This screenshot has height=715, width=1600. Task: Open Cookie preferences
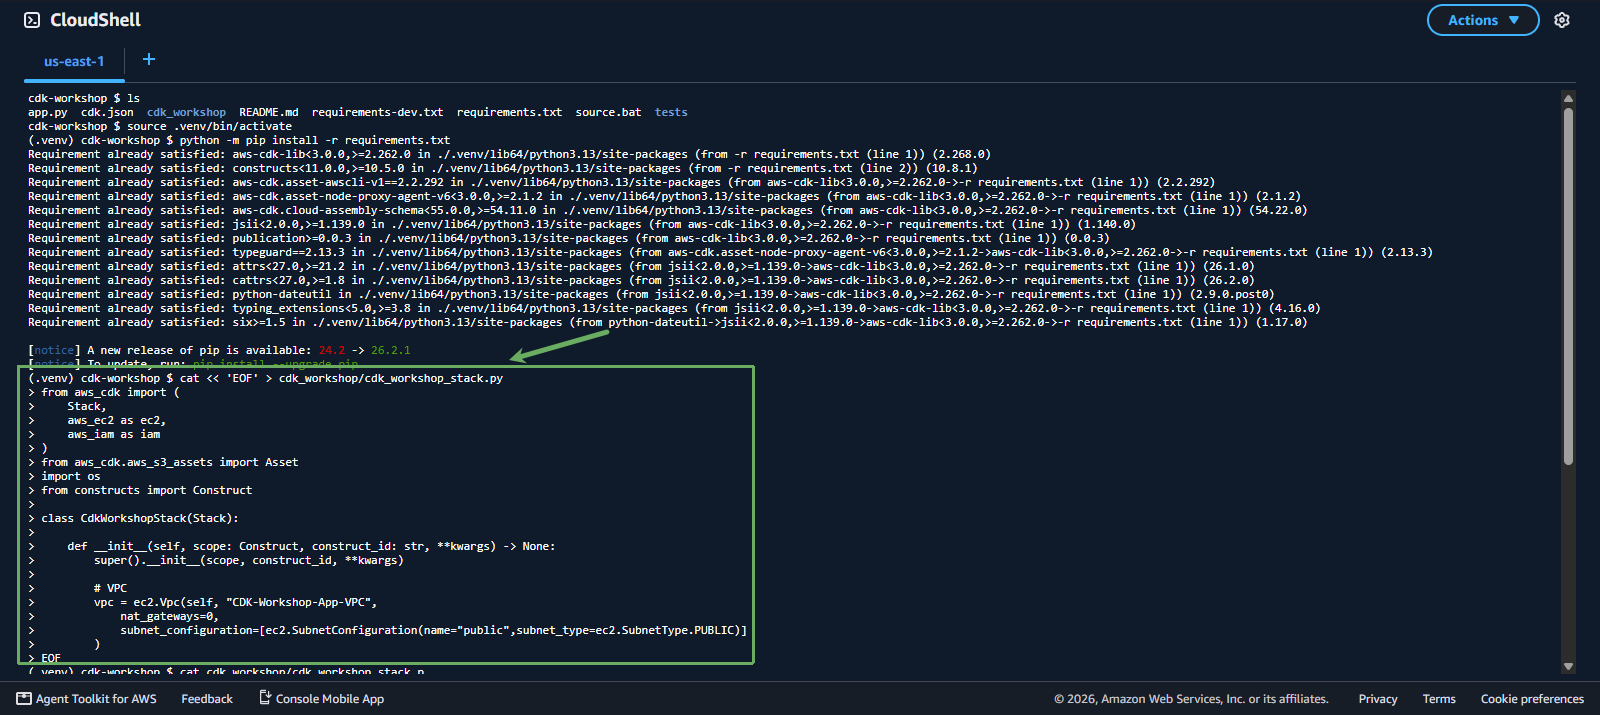click(x=1532, y=699)
